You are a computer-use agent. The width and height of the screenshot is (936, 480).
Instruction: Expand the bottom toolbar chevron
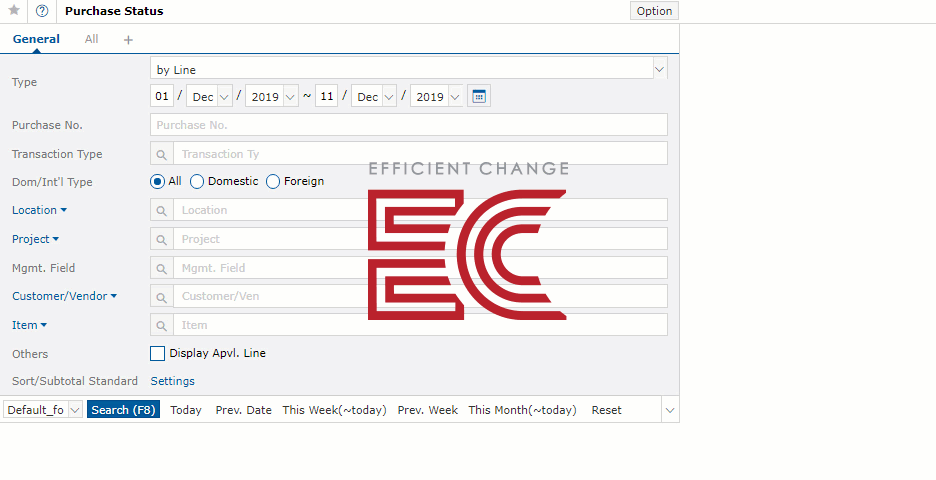click(x=670, y=410)
